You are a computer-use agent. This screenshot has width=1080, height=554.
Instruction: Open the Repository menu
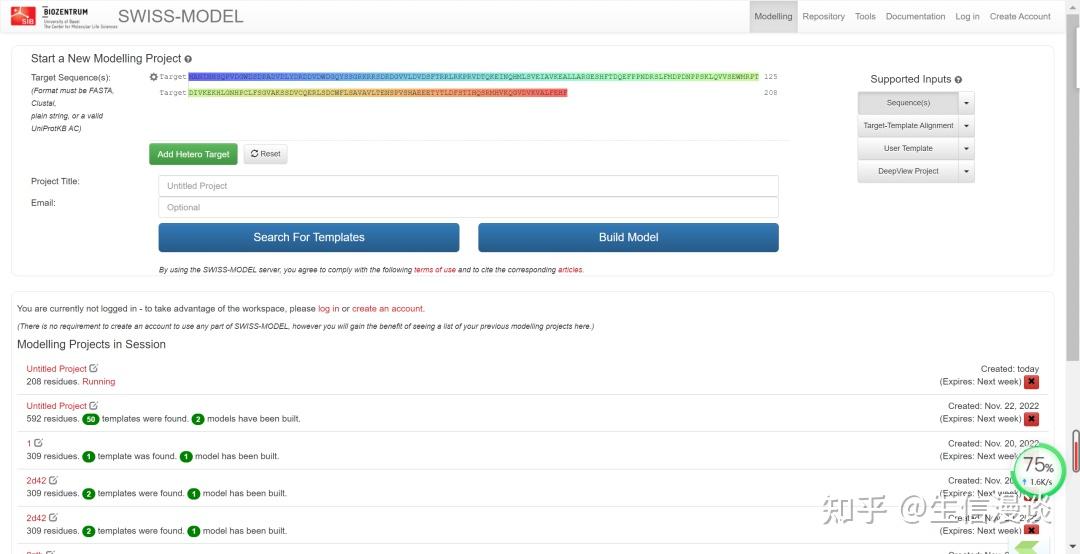pyautogui.click(x=823, y=17)
